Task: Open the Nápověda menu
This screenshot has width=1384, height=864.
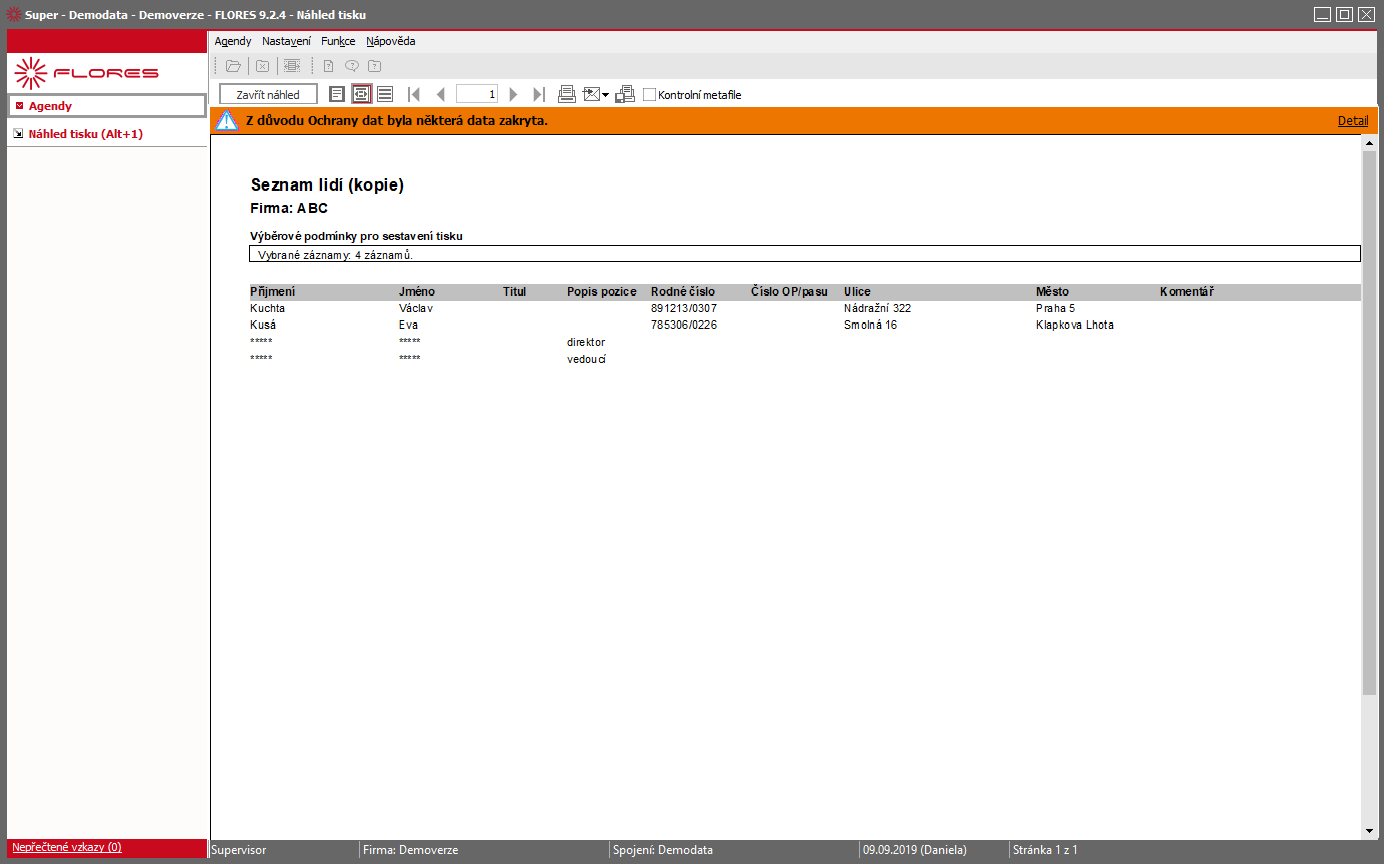Action: click(x=391, y=41)
